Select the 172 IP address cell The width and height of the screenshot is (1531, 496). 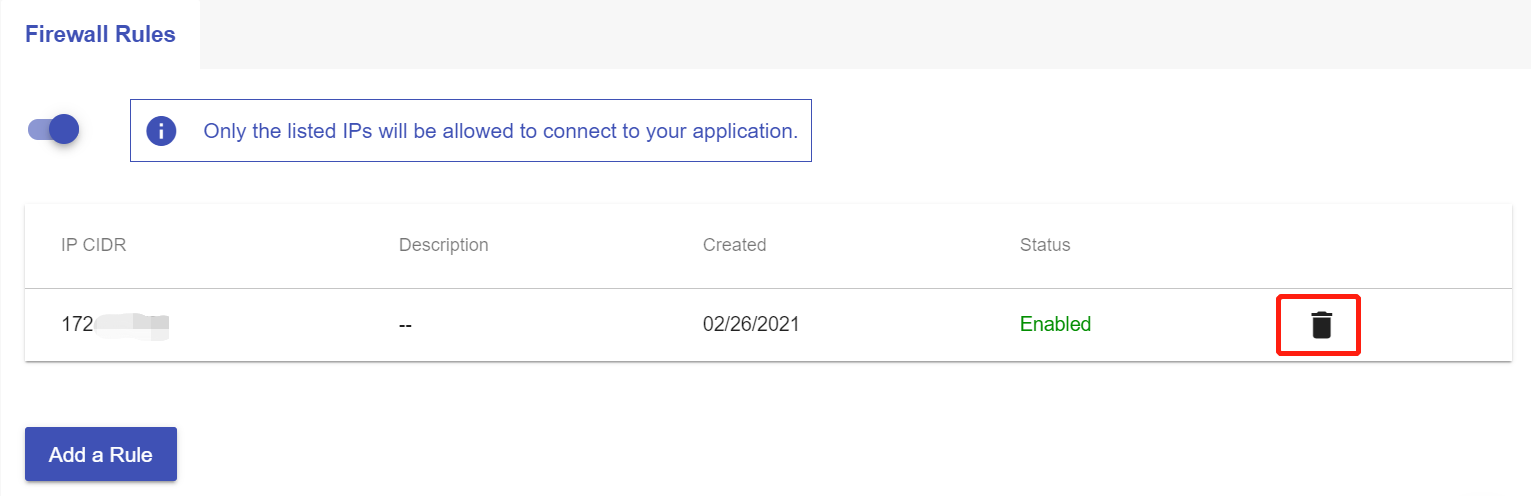click(x=77, y=324)
